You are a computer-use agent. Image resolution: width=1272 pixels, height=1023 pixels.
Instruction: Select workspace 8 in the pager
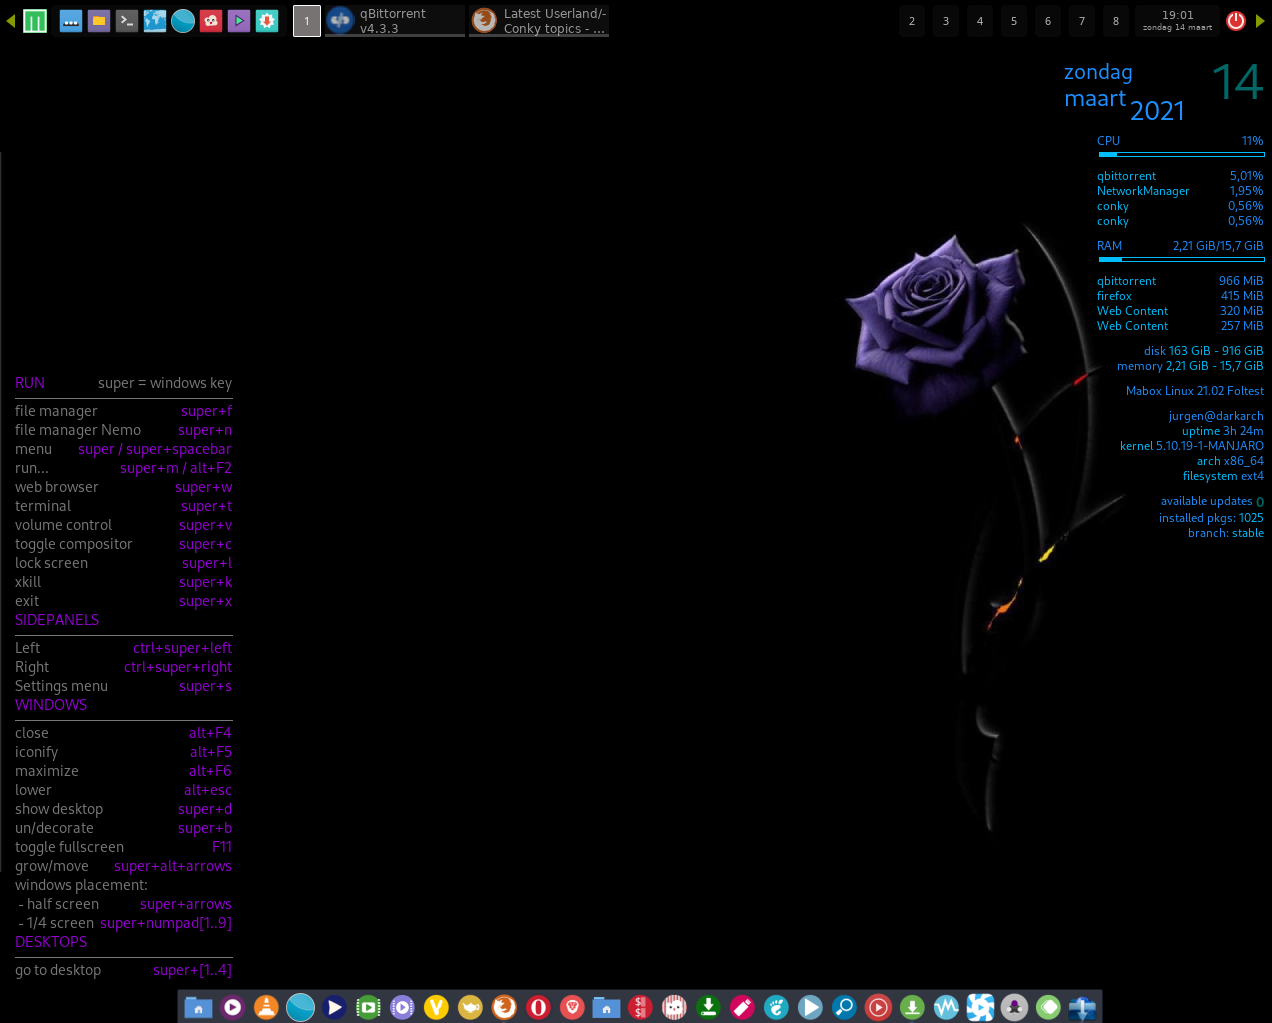click(1116, 21)
